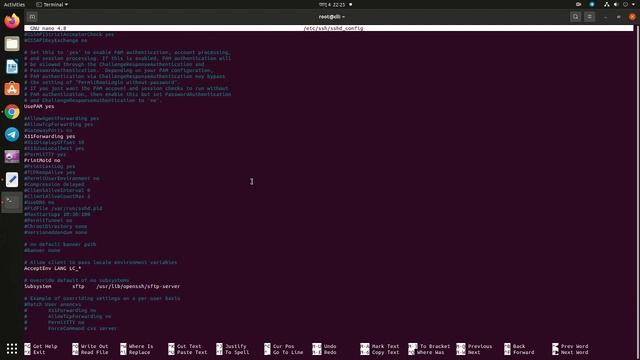
Task: Open the root@dll title dropdown
Action: [x=331, y=17]
